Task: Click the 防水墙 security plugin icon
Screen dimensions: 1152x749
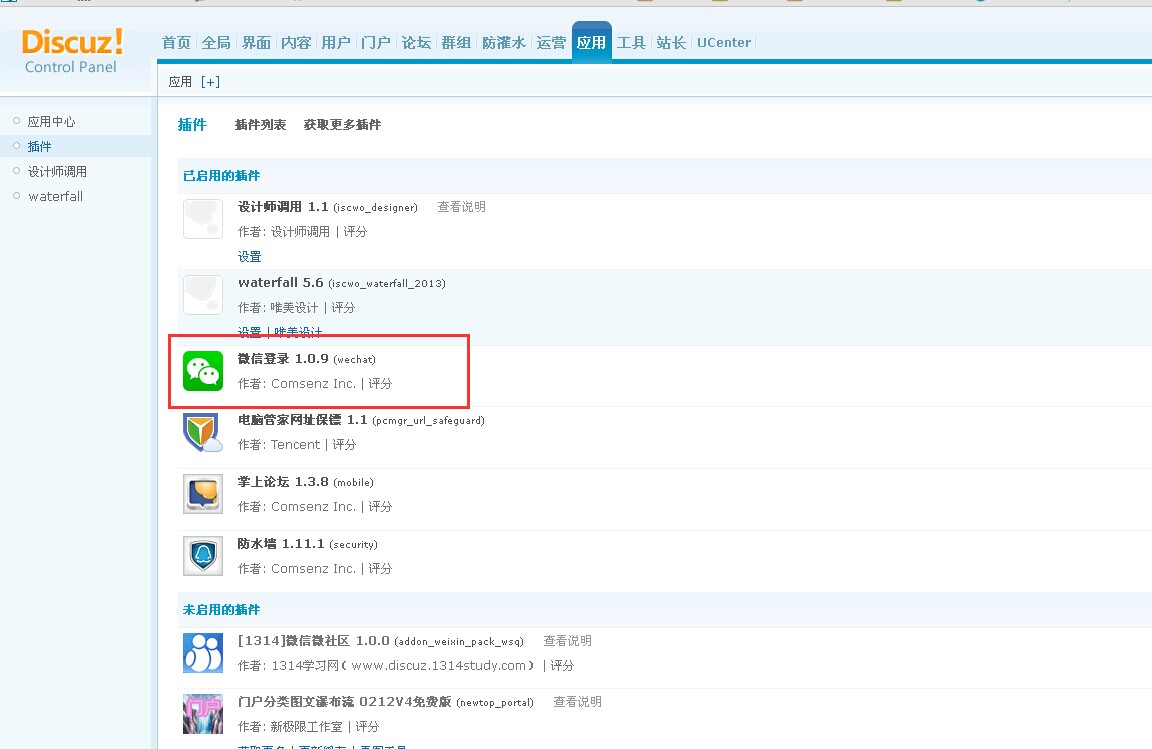Action: [x=203, y=556]
